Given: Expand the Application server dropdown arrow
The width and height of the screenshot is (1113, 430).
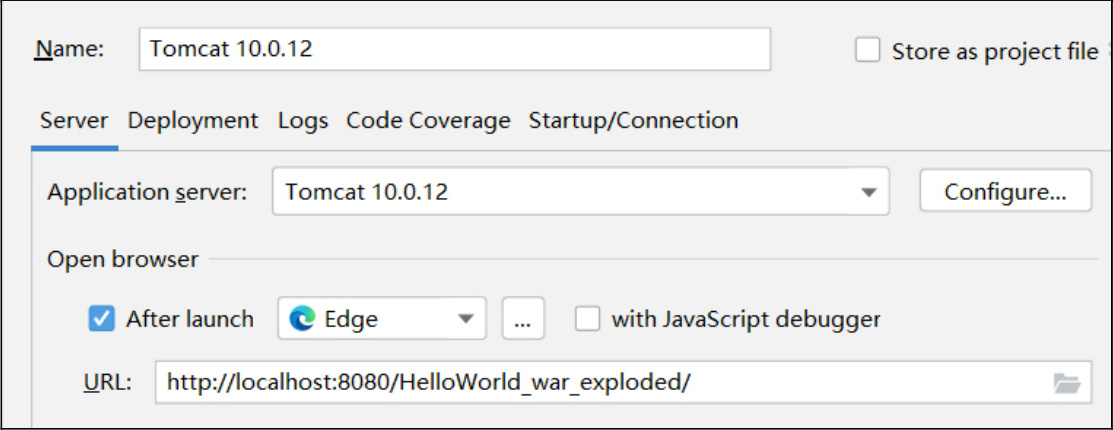Looking at the screenshot, I should 869,193.
